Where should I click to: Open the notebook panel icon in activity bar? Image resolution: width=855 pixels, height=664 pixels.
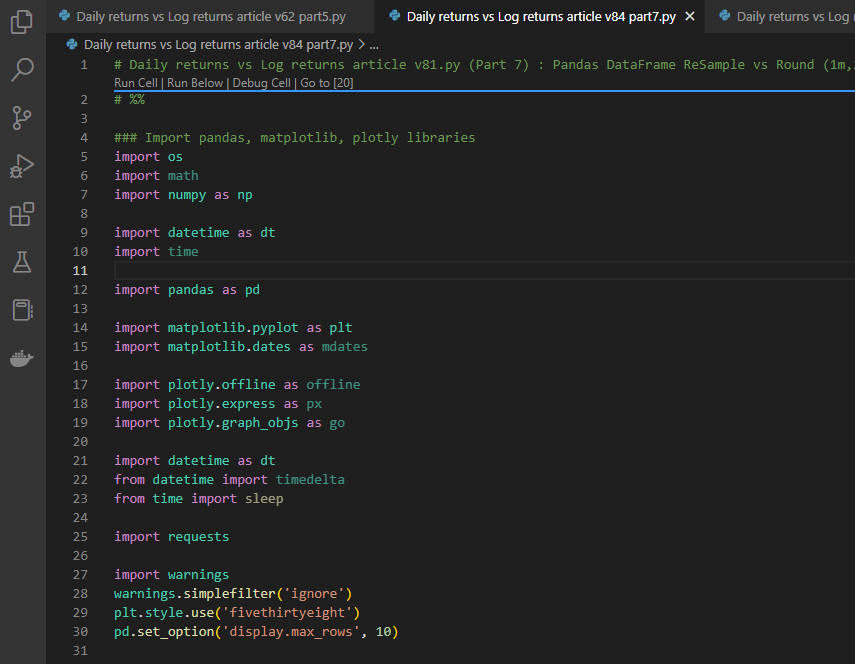pos(22,310)
